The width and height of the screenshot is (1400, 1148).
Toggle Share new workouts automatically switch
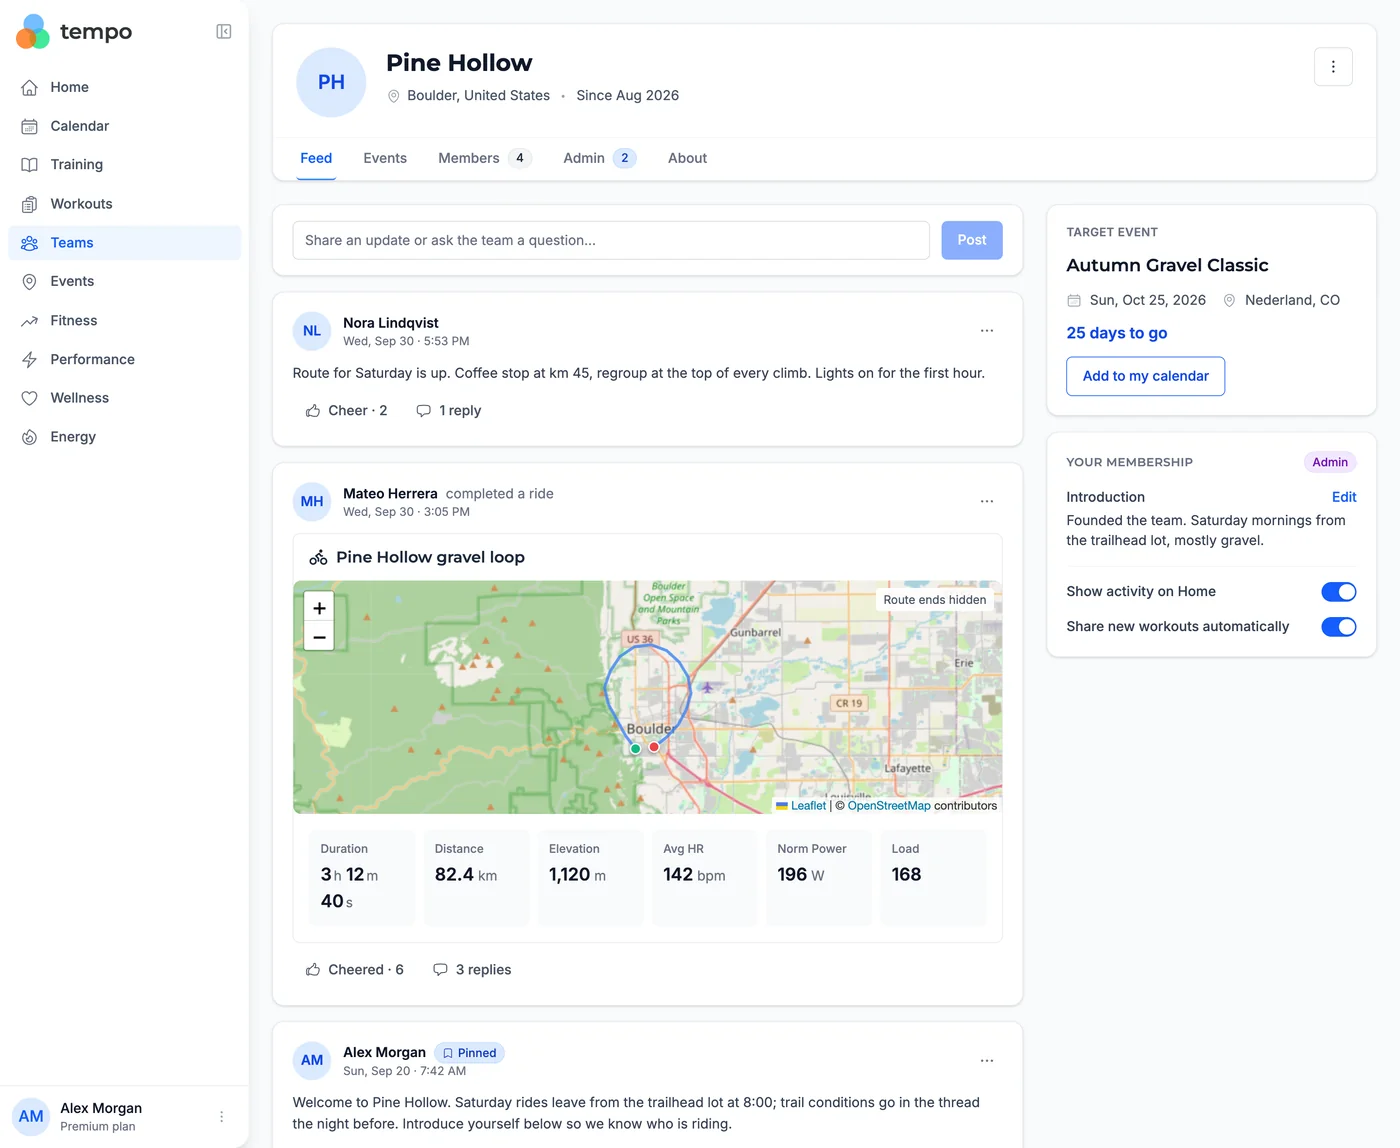click(x=1339, y=627)
